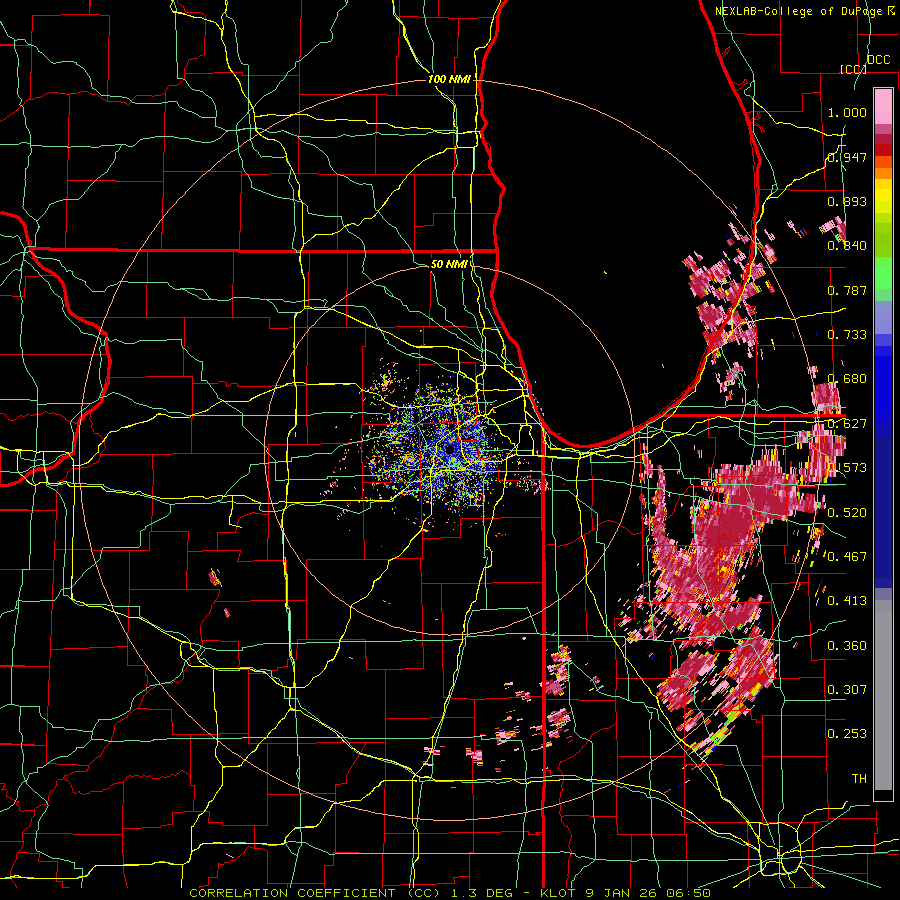Screen dimensions: 900x900
Task: Click the 0.253 scale value
Action: [x=847, y=734]
